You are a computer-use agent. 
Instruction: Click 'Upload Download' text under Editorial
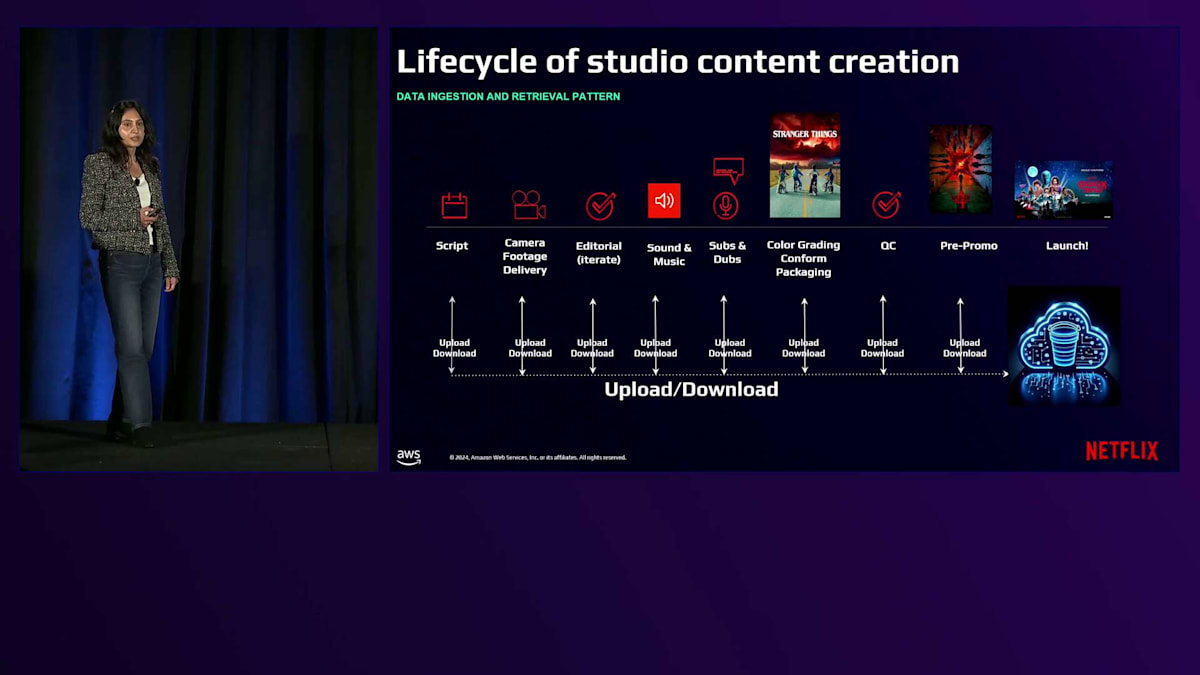(x=592, y=348)
